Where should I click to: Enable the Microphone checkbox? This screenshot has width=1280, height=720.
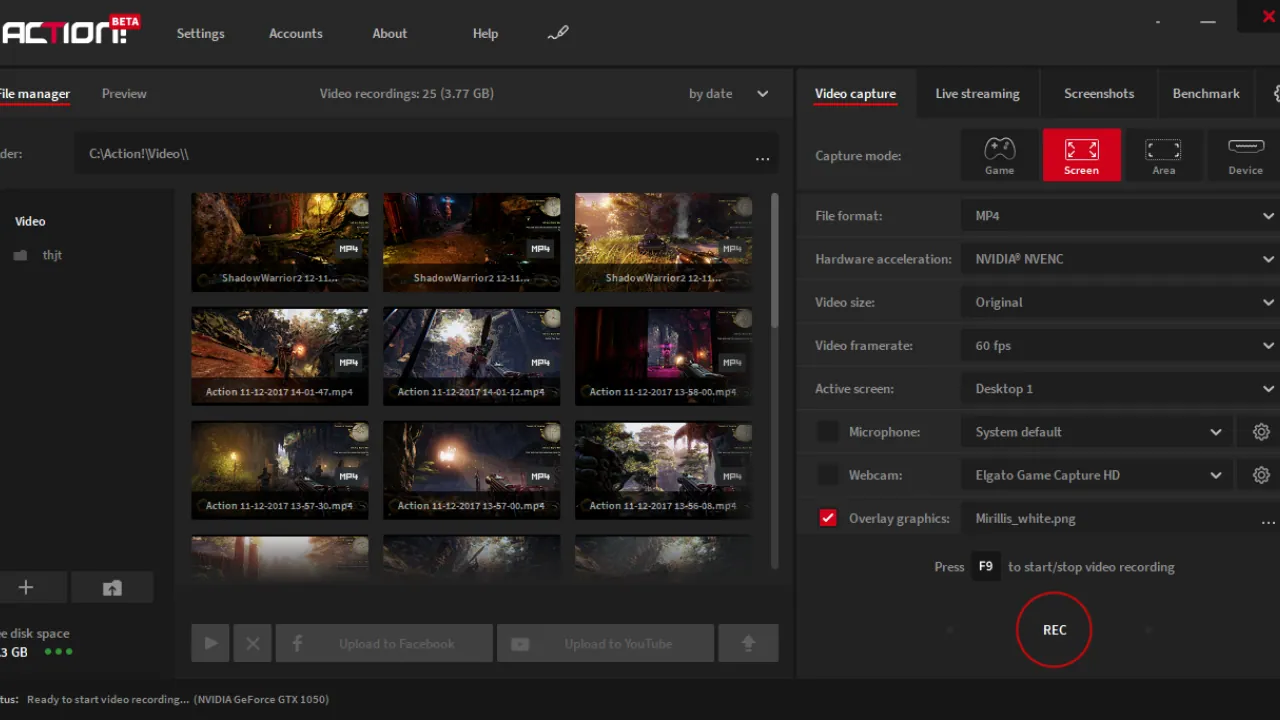828,432
